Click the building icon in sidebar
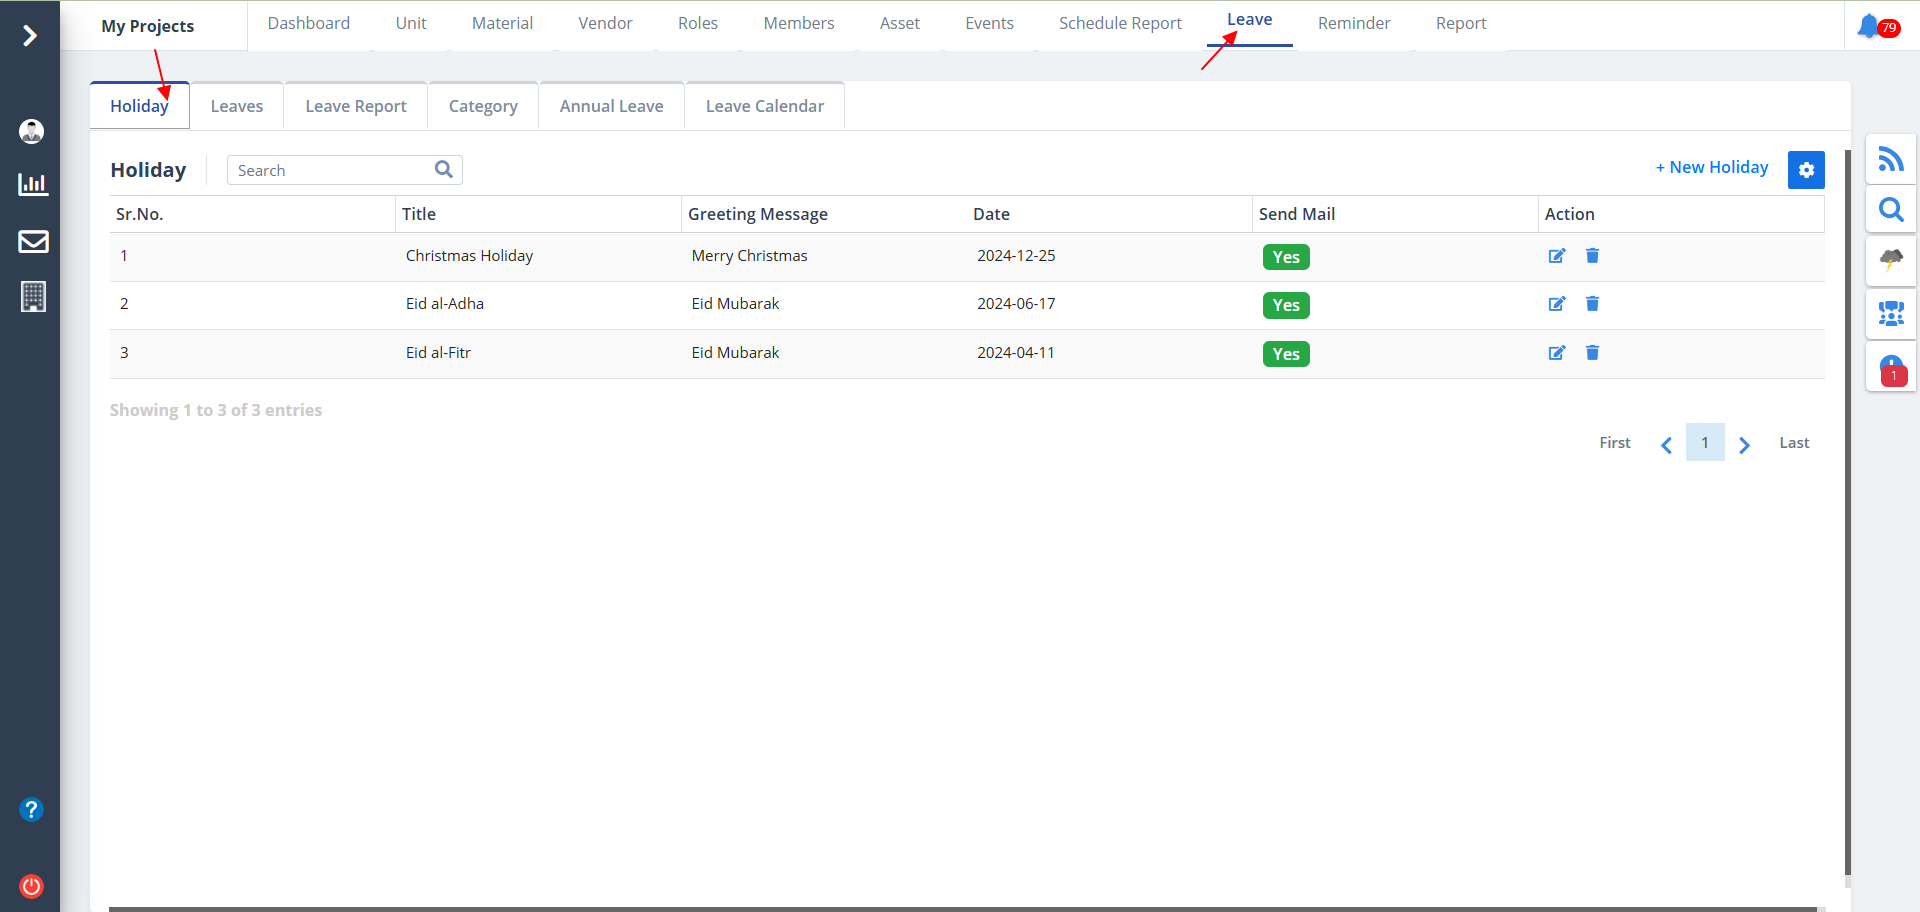The width and height of the screenshot is (1920, 912). click(33, 296)
